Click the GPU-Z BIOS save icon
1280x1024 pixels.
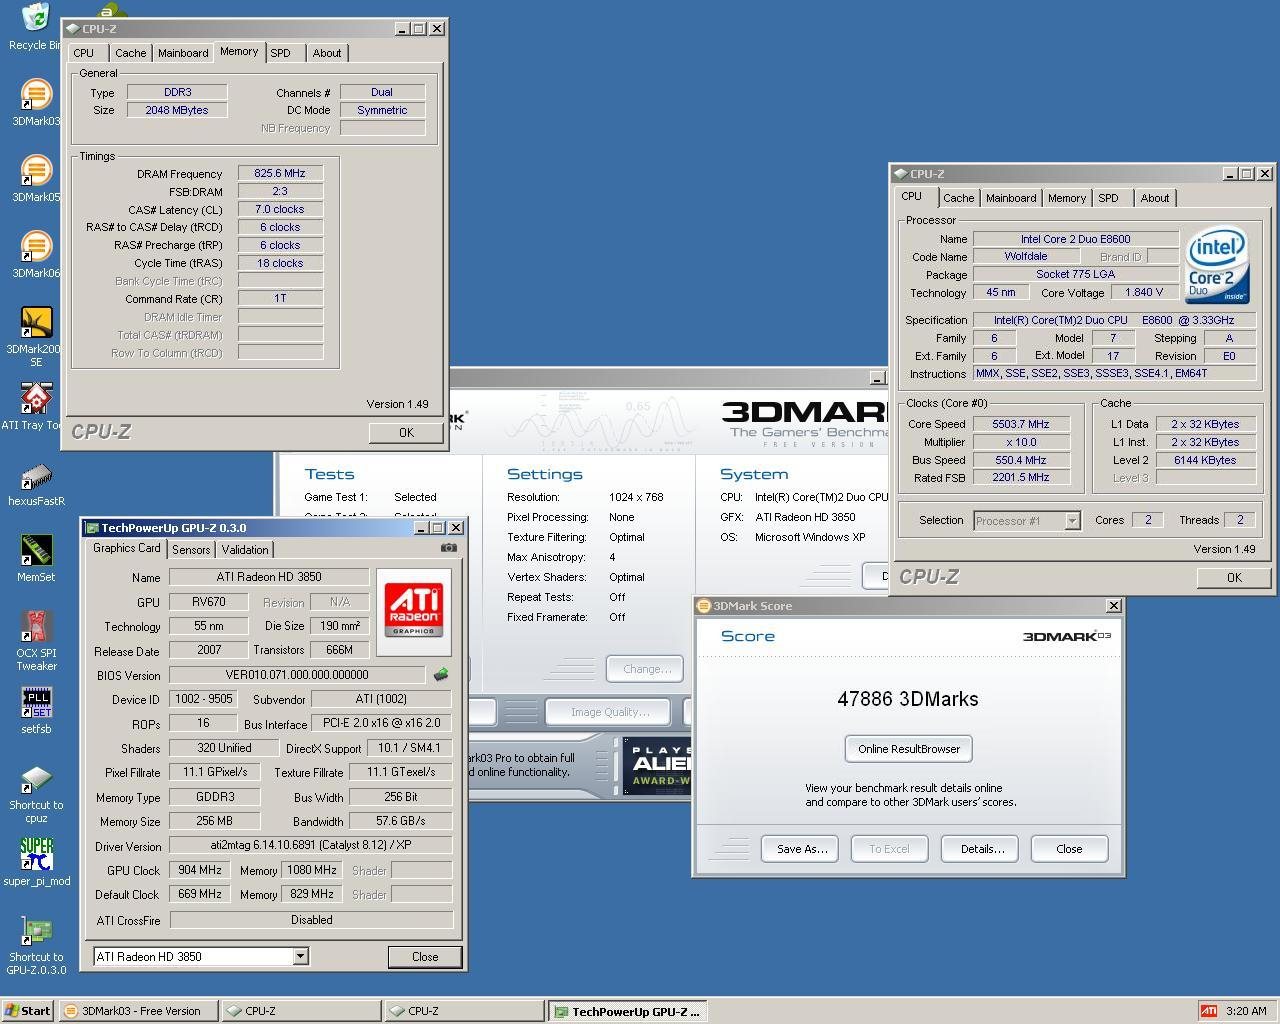[x=440, y=675]
